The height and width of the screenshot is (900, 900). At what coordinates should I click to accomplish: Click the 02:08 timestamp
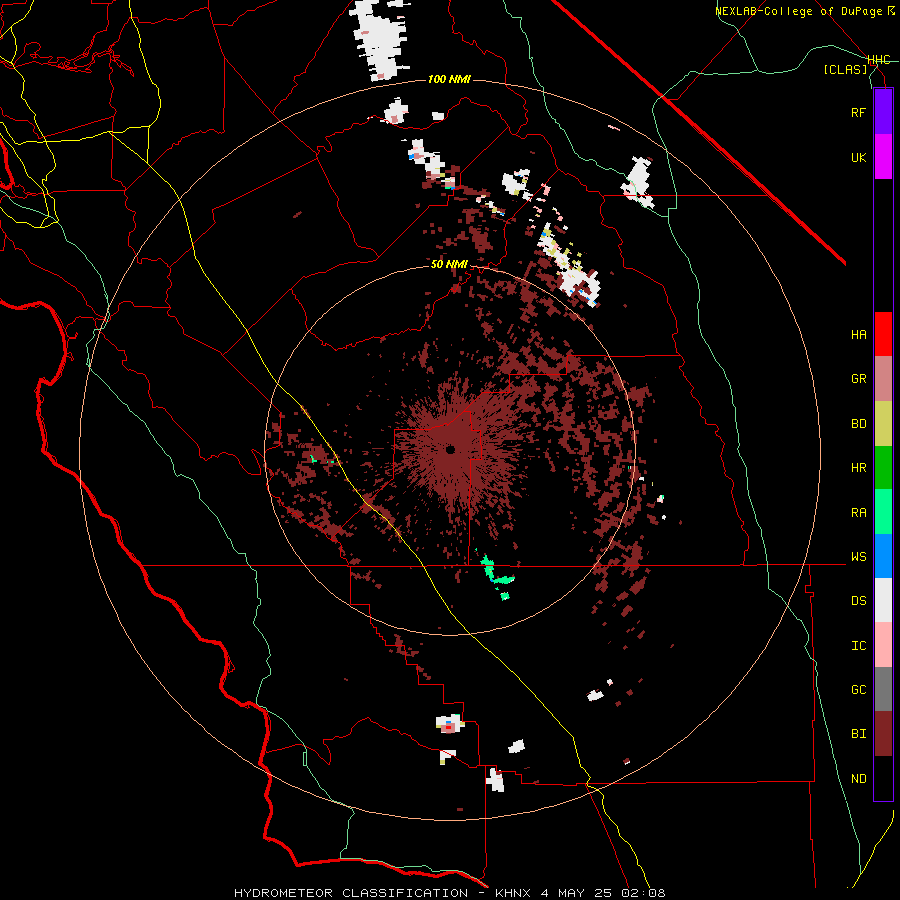tap(642, 893)
